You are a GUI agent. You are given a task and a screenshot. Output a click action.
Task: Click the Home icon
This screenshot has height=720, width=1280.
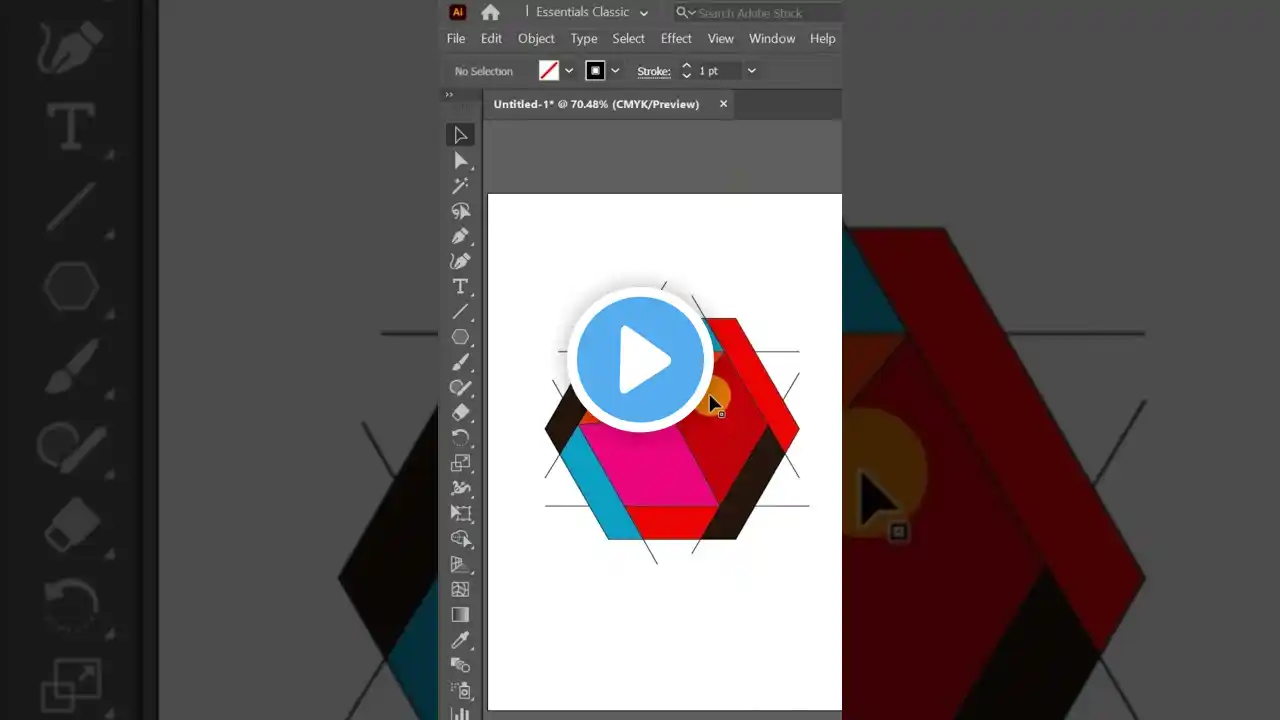490,13
